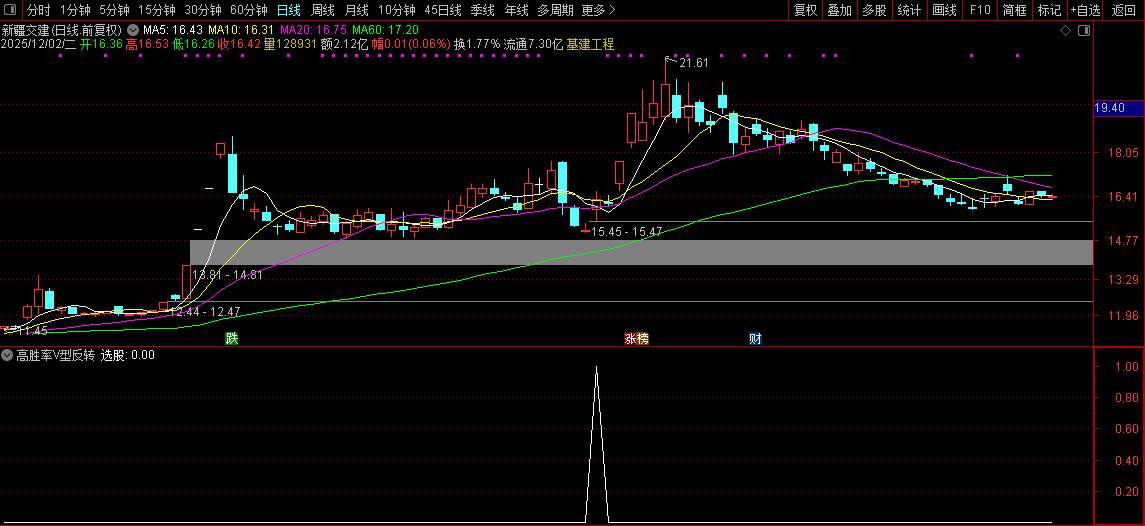The height and width of the screenshot is (526, 1145).
Task: Switch to the 分时 chart tab
Action: [x=38, y=10]
